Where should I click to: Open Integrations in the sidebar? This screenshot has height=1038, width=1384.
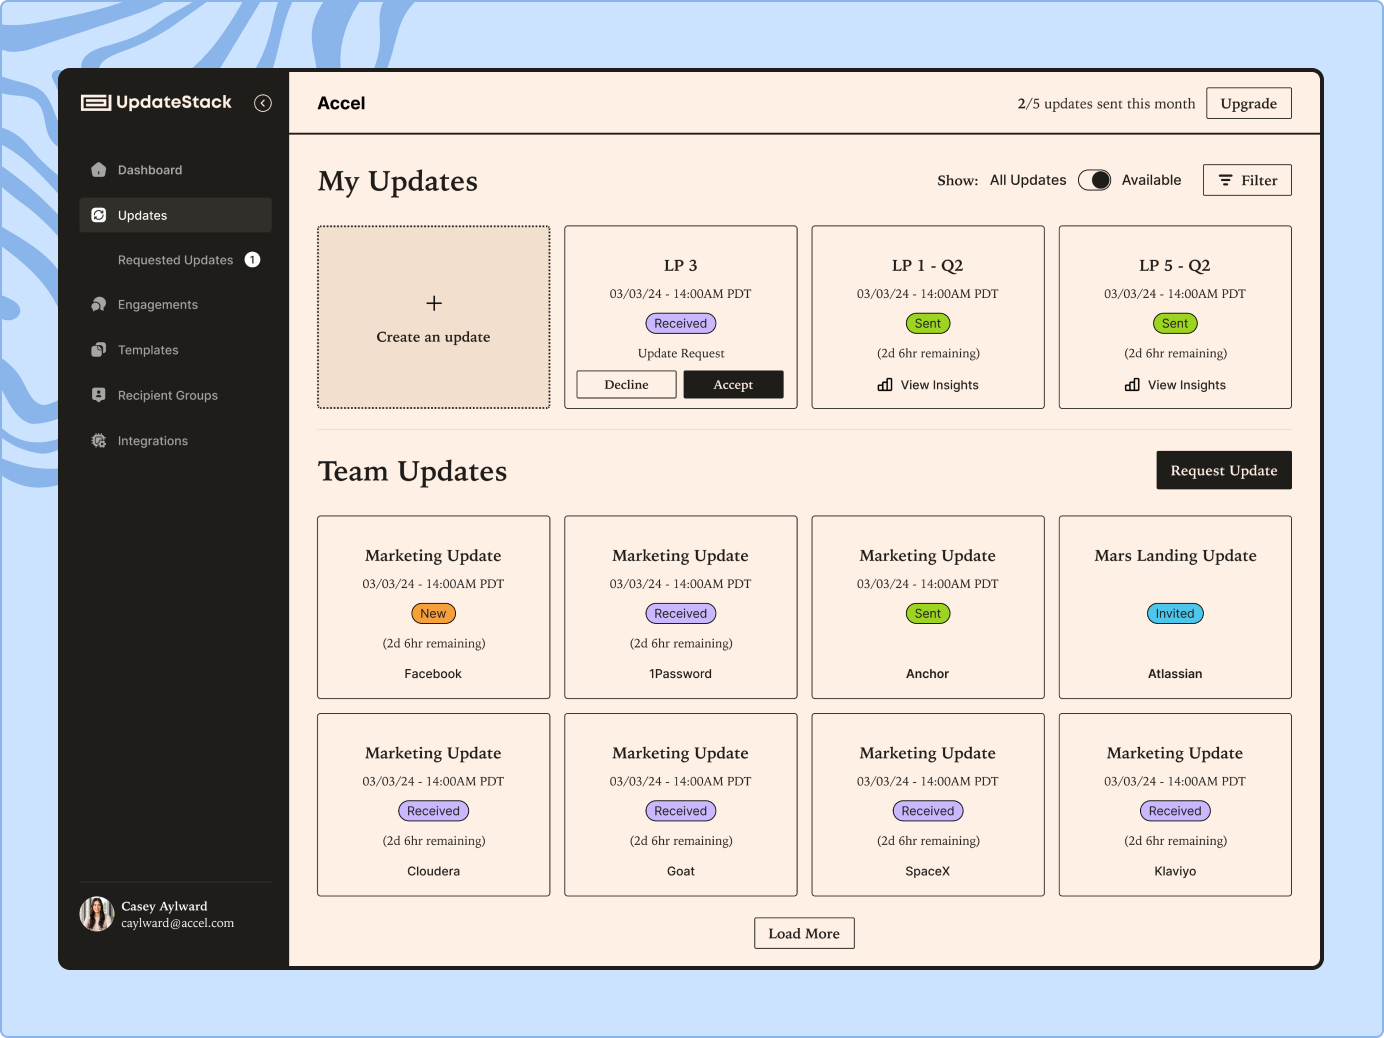pyautogui.click(x=175, y=441)
